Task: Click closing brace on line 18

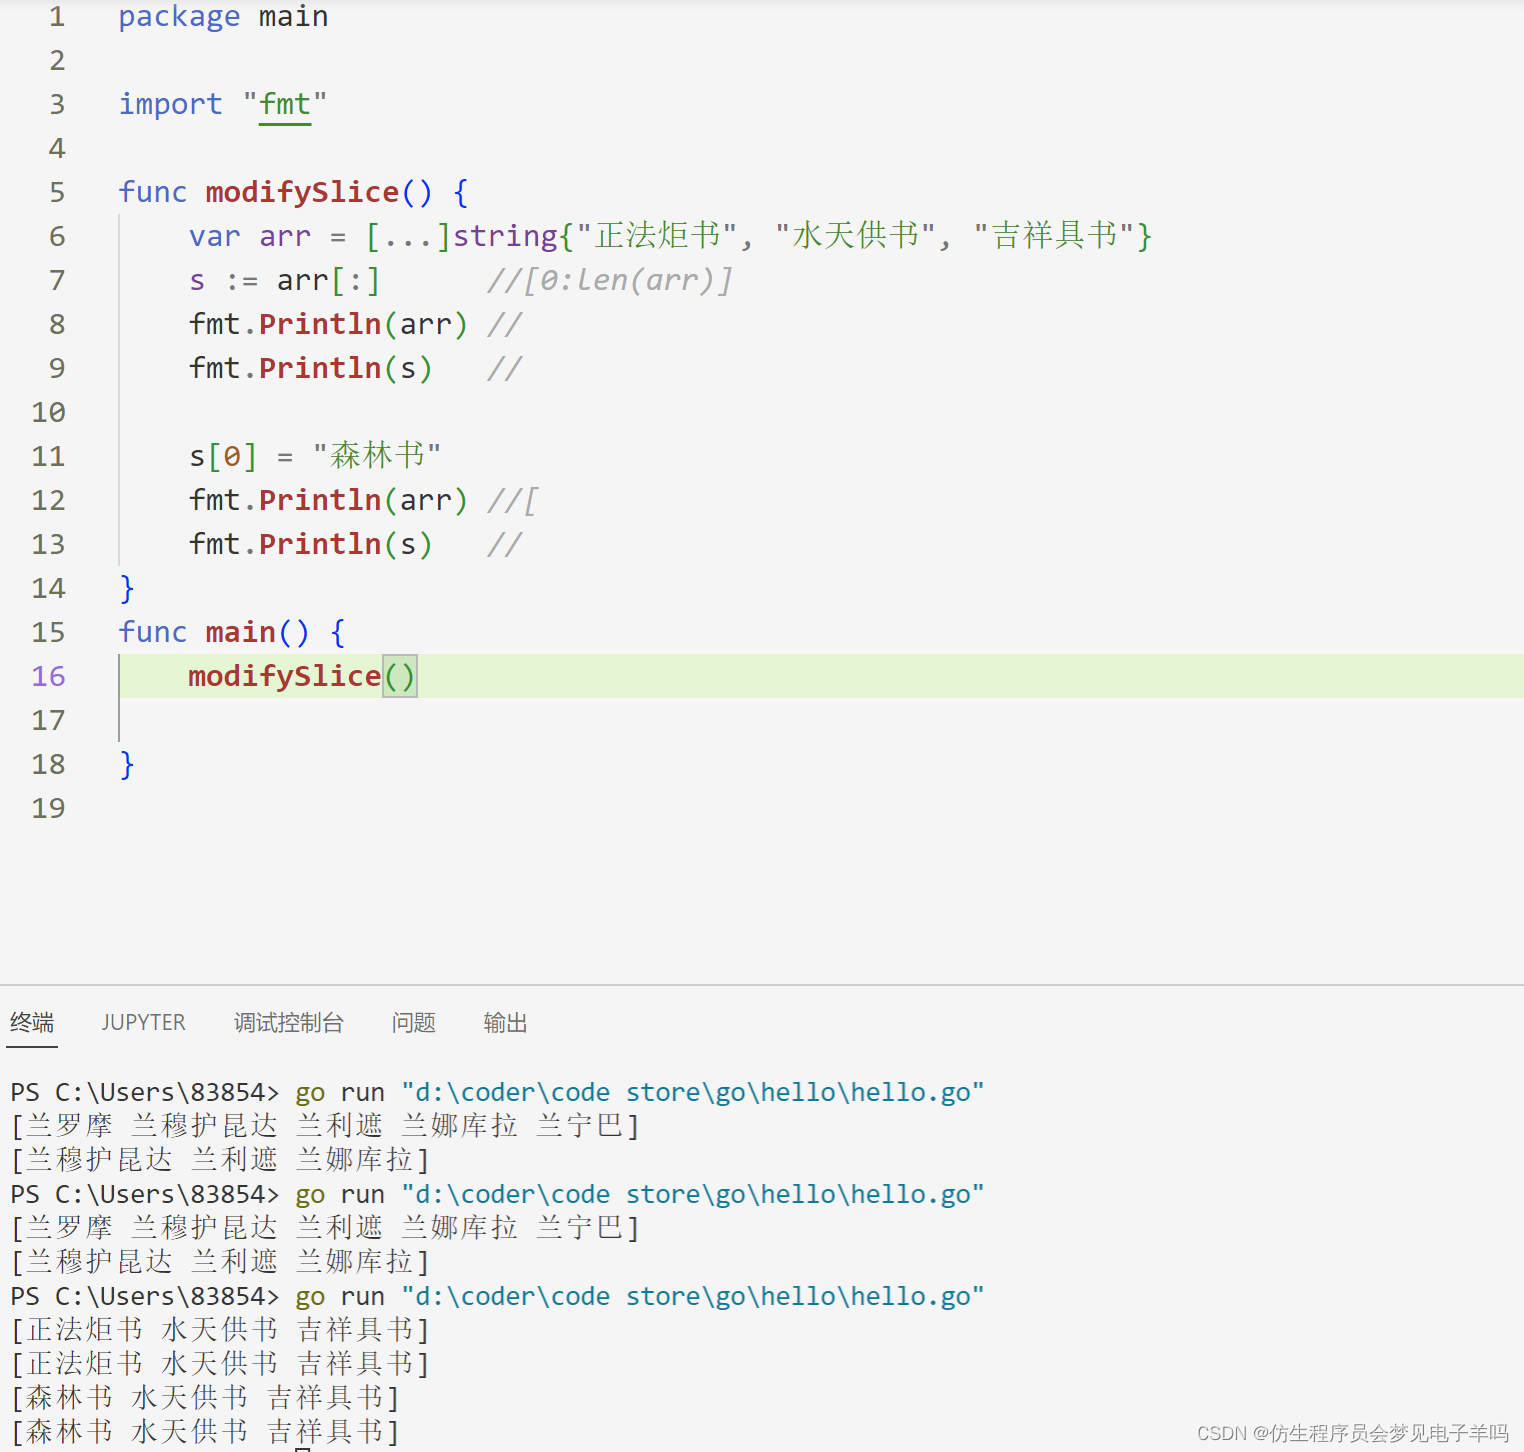Action: (127, 764)
